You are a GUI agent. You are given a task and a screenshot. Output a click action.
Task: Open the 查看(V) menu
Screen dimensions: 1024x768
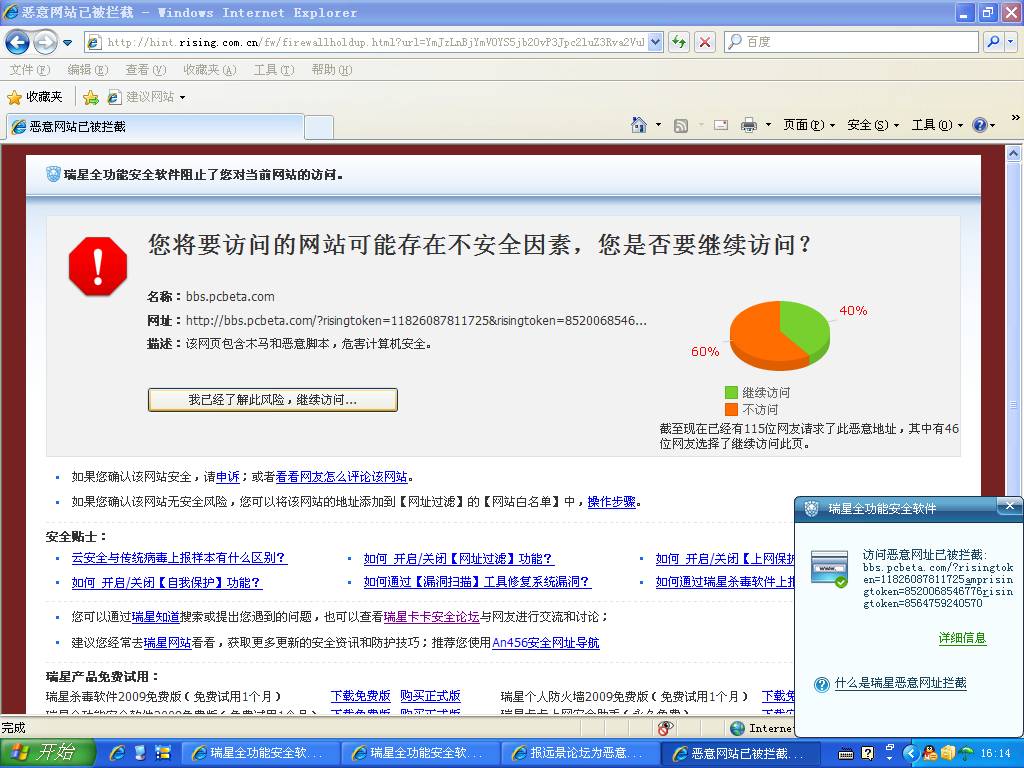(146, 70)
